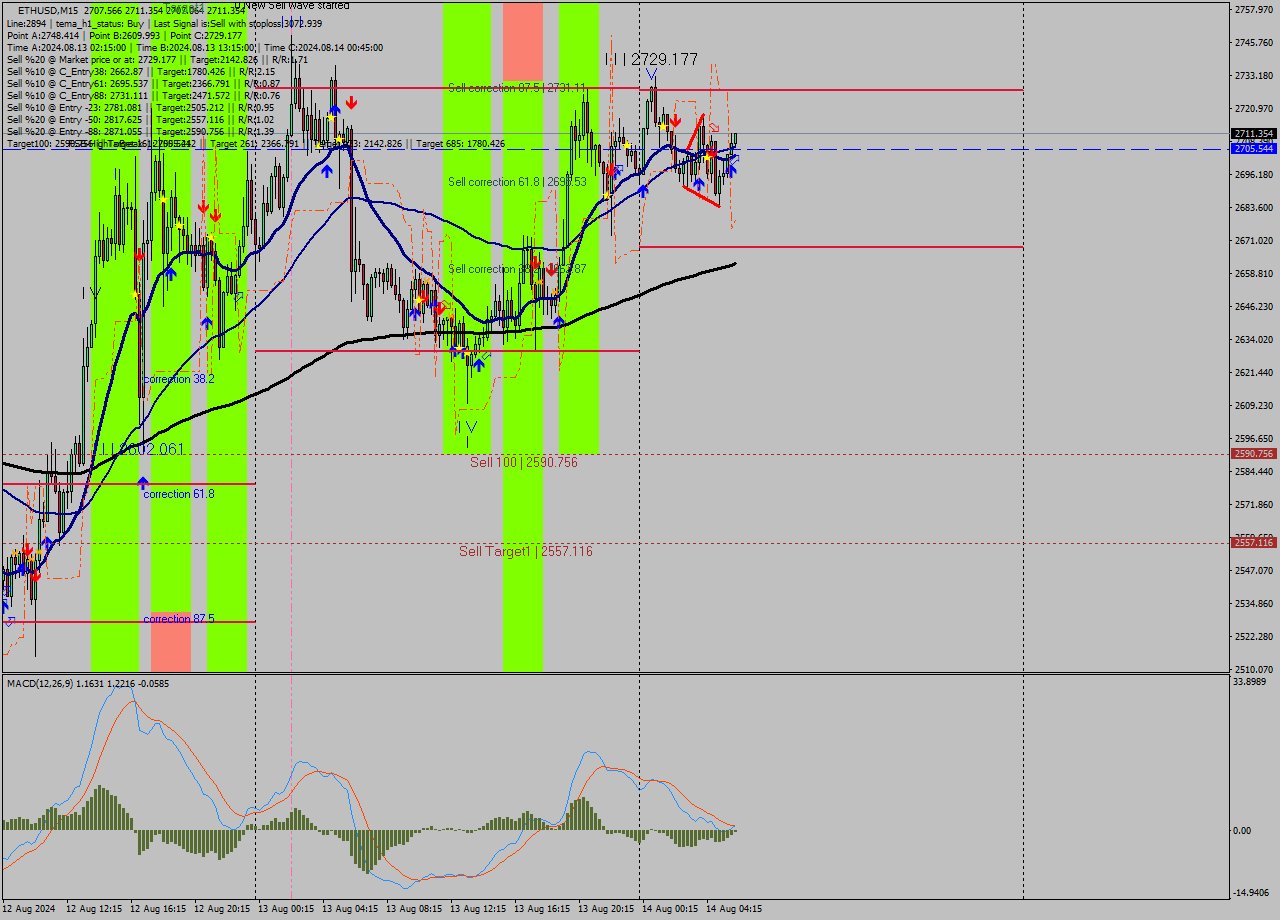Select the red sell arrow near 2729.177 peak
1280x920 pixels.
(x=675, y=120)
